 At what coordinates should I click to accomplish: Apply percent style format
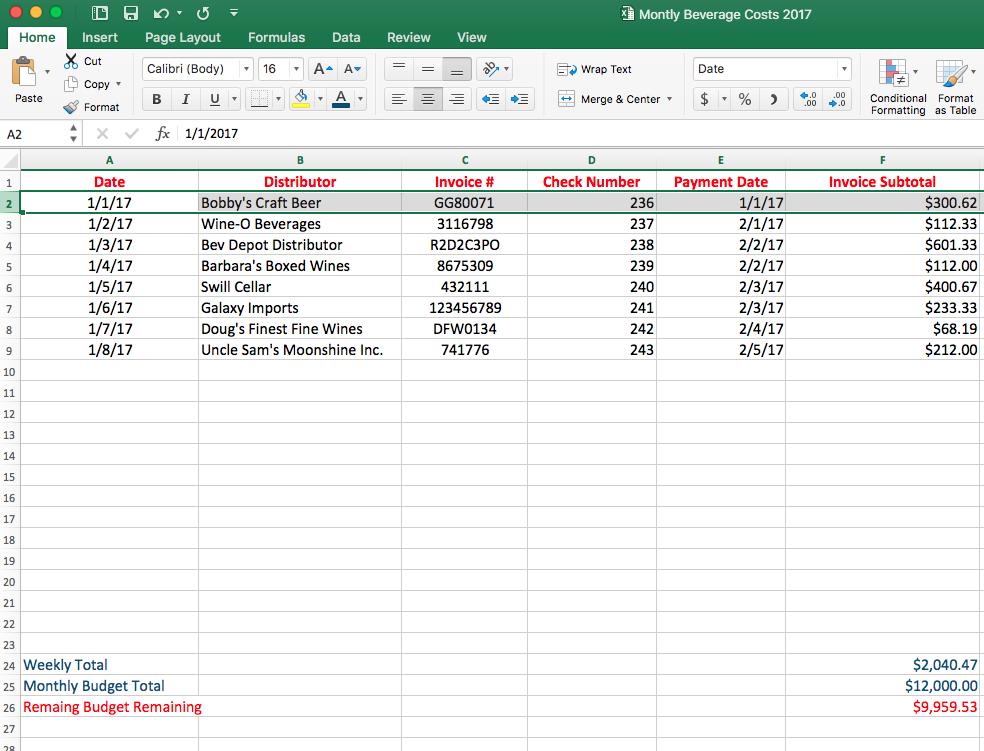(745, 99)
